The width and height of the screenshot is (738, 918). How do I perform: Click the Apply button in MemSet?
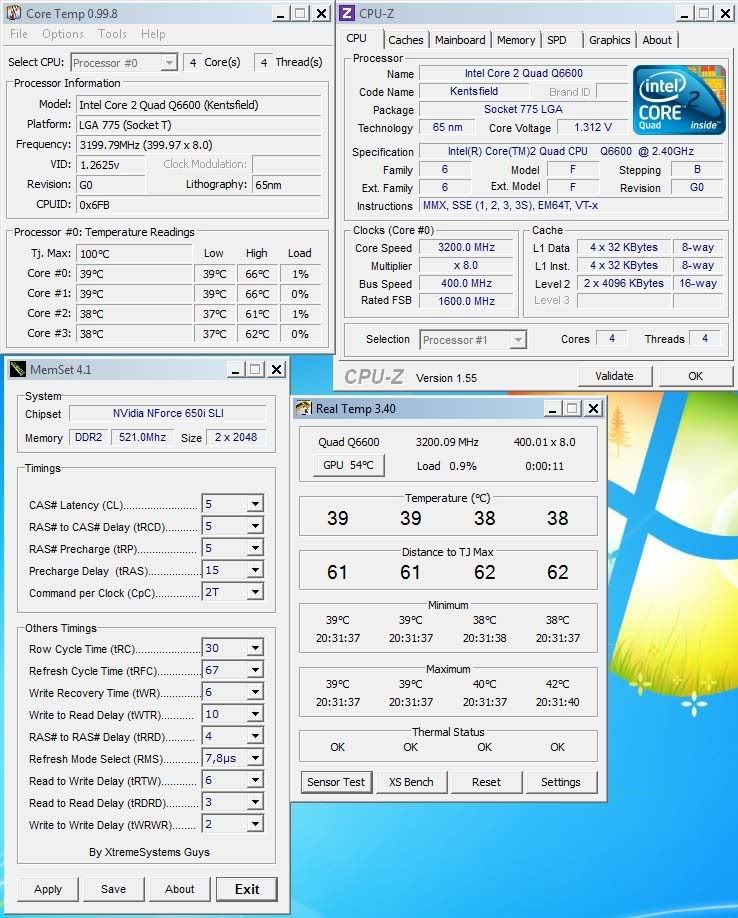pos(48,889)
